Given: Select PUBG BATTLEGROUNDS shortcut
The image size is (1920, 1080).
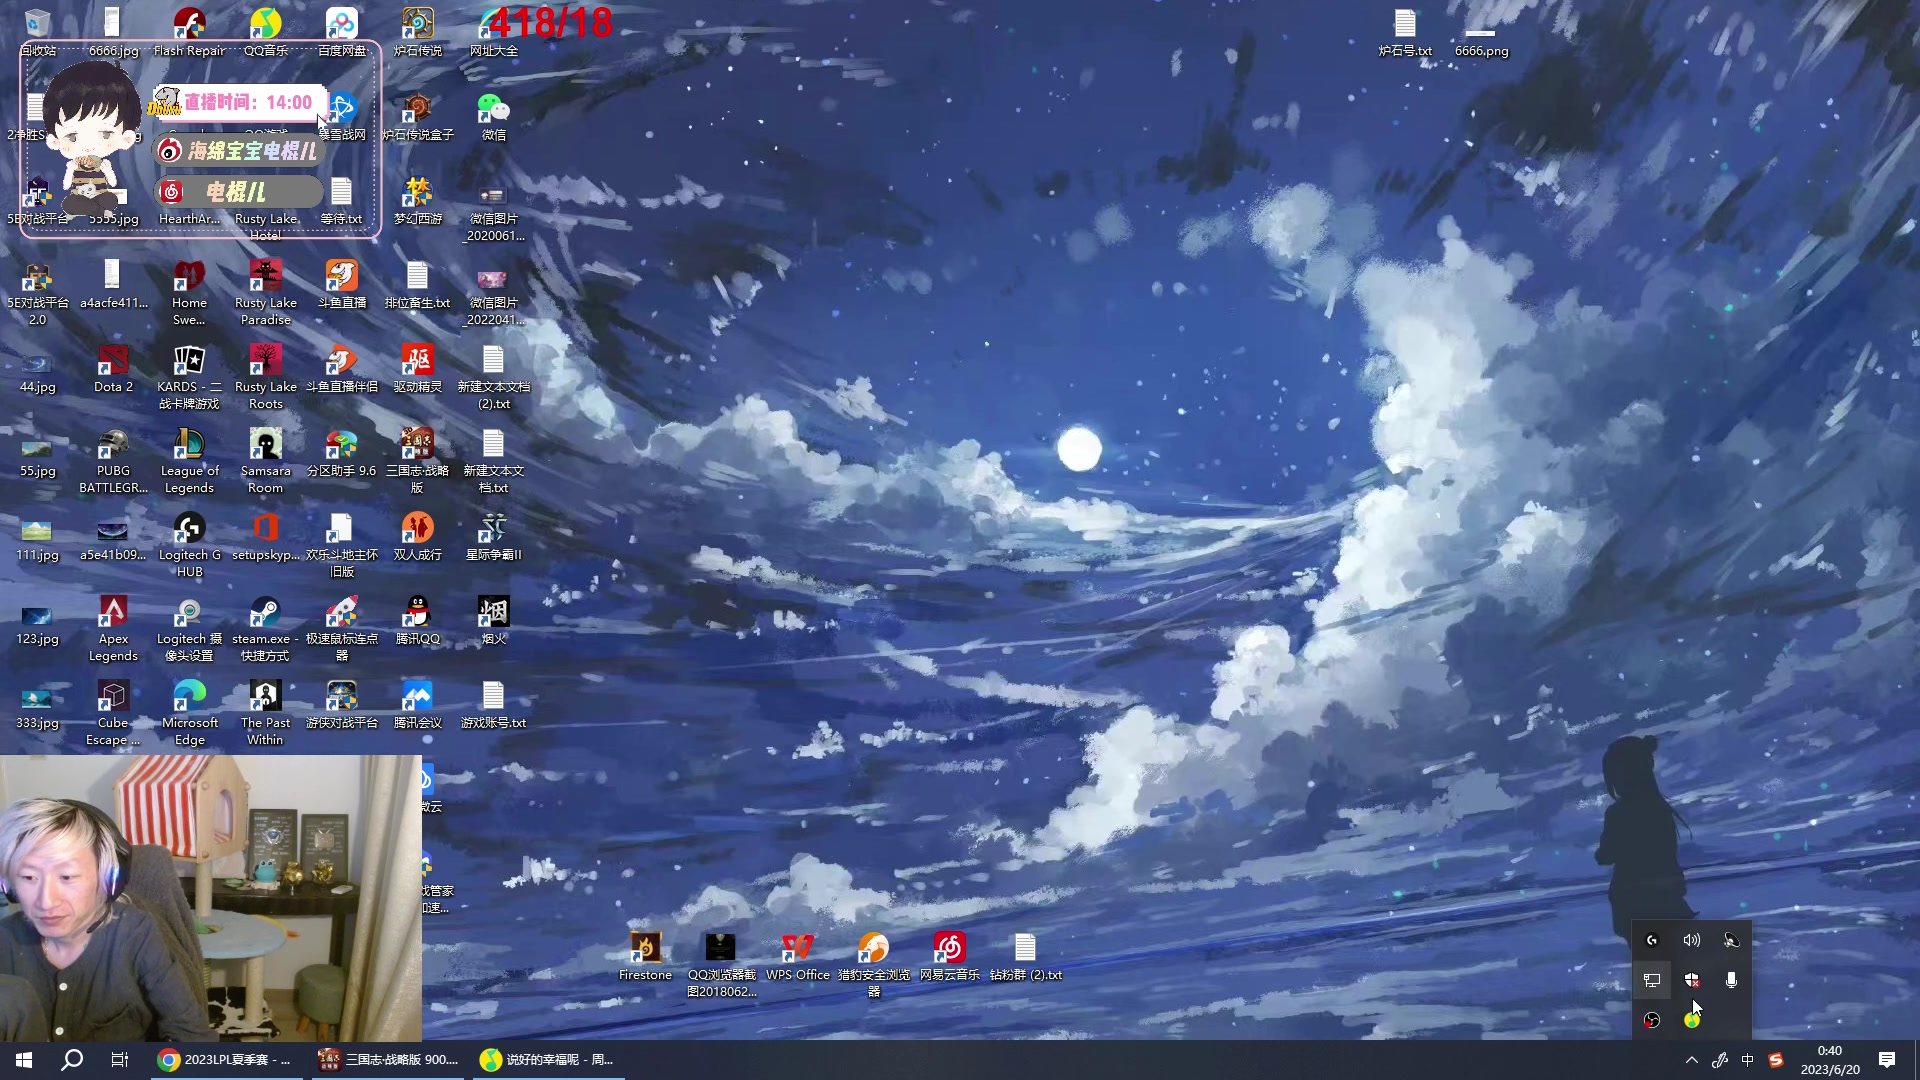Looking at the screenshot, I should click(x=113, y=461).
